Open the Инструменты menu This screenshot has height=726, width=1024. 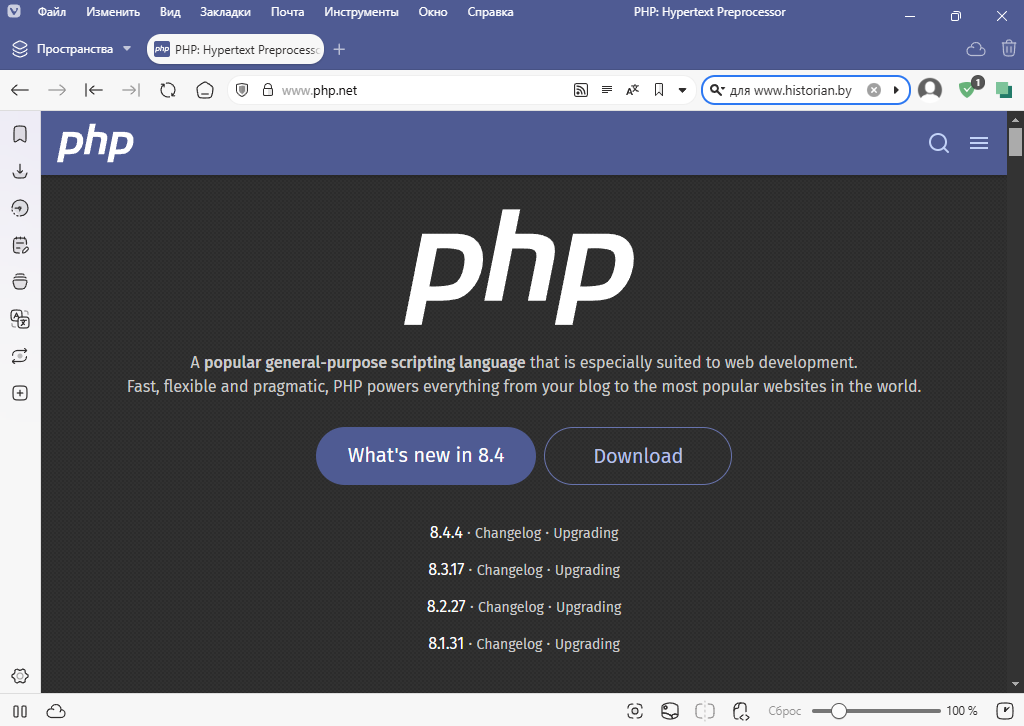click(x=361, y=12)
